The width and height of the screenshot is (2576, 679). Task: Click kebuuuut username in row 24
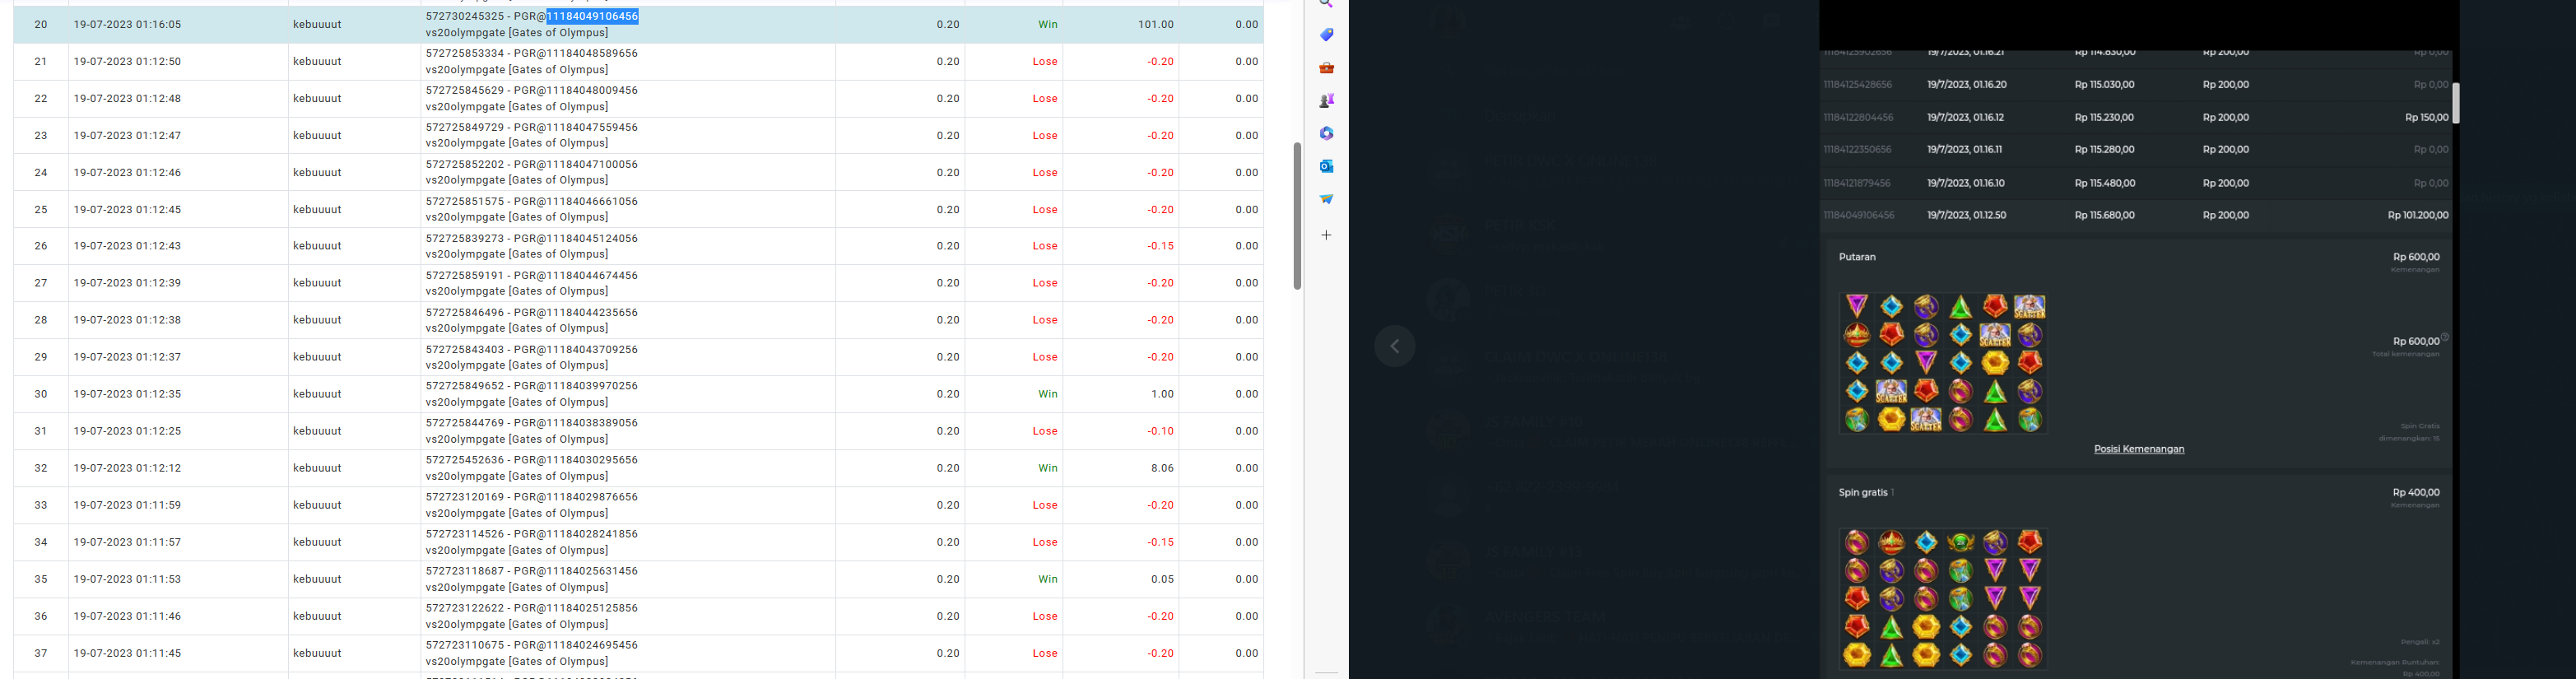317,173
